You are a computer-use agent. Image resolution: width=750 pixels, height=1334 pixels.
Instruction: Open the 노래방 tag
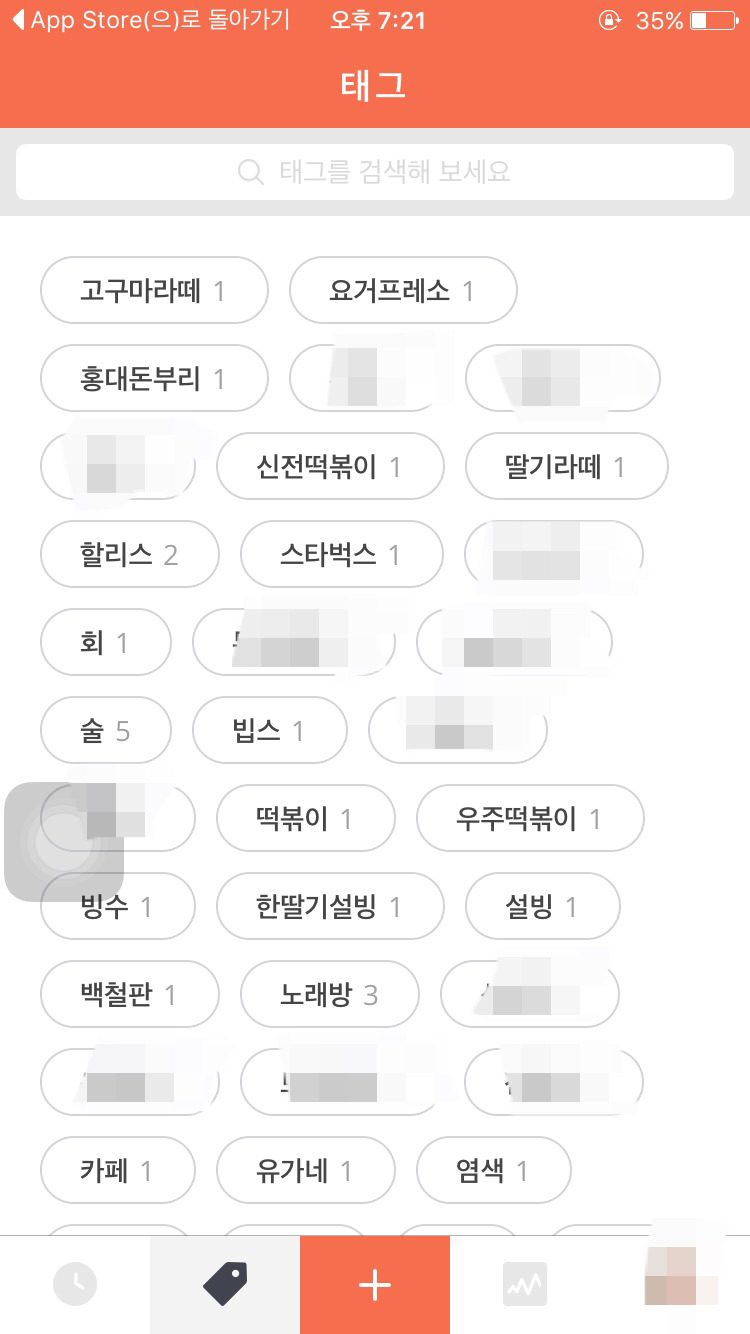pyautogui.click(x=329, y=995)
